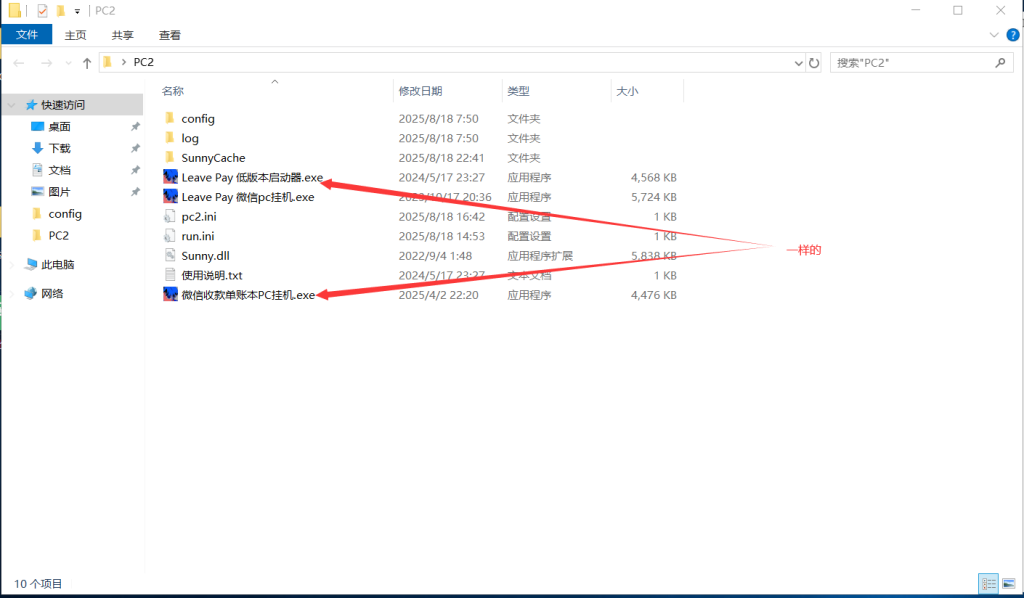
Task: Switch to details view layout
Action: point(988,583)
